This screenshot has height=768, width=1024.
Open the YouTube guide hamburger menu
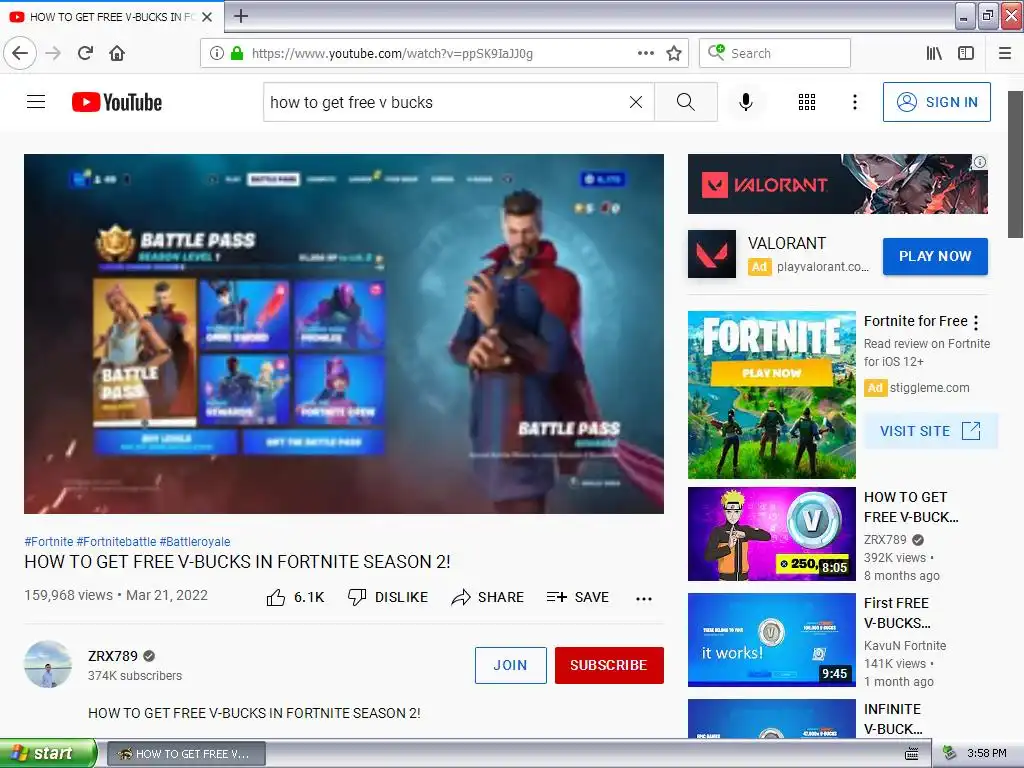(36, 102)
